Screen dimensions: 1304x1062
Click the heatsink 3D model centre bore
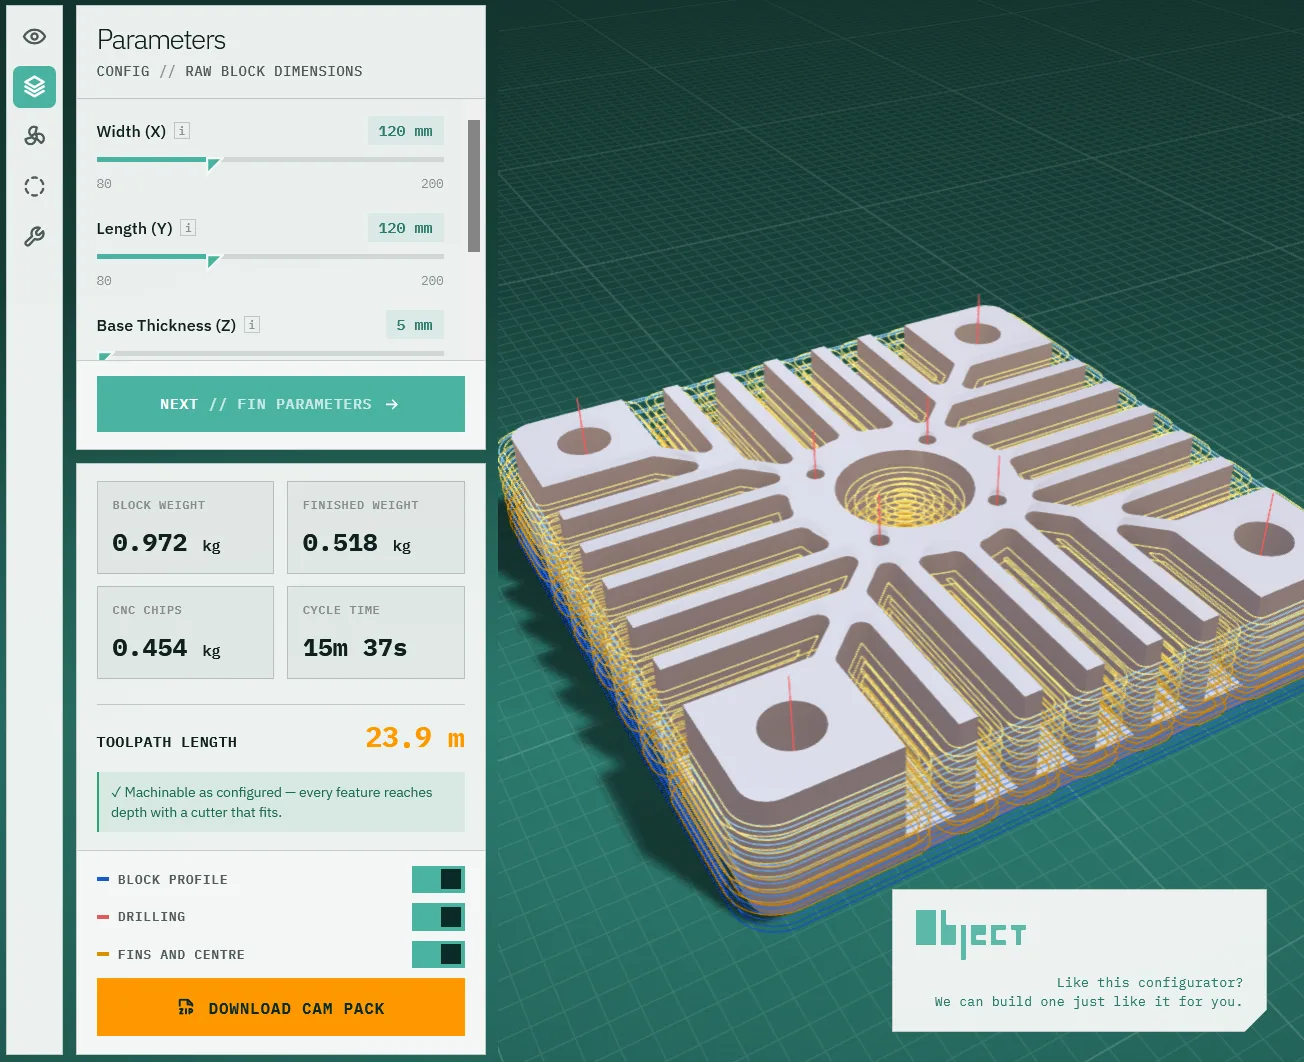point(904,491)
